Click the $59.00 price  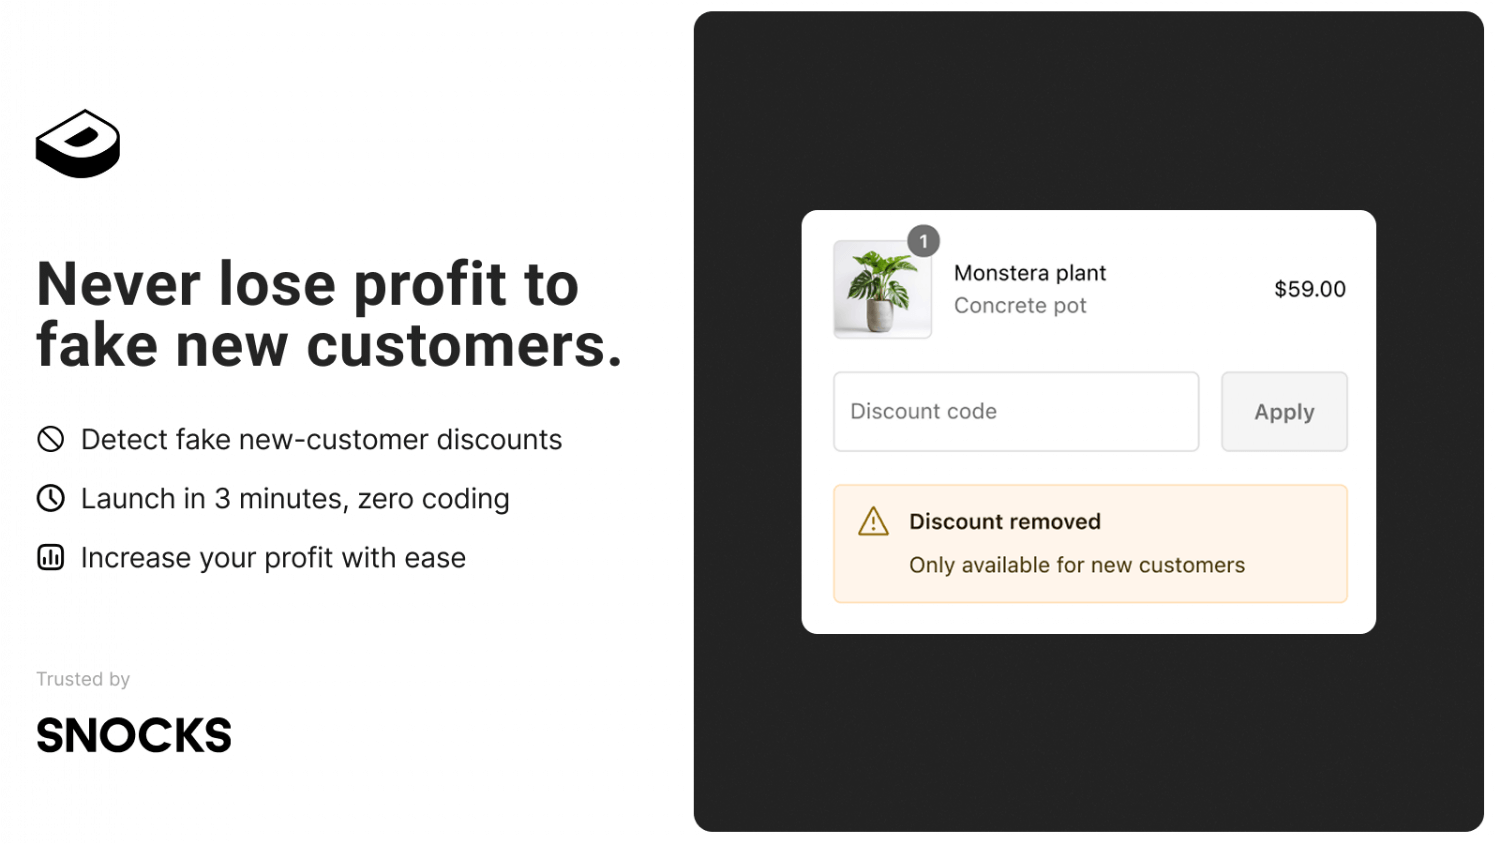pyautogui.click(x=1309, y=289)
